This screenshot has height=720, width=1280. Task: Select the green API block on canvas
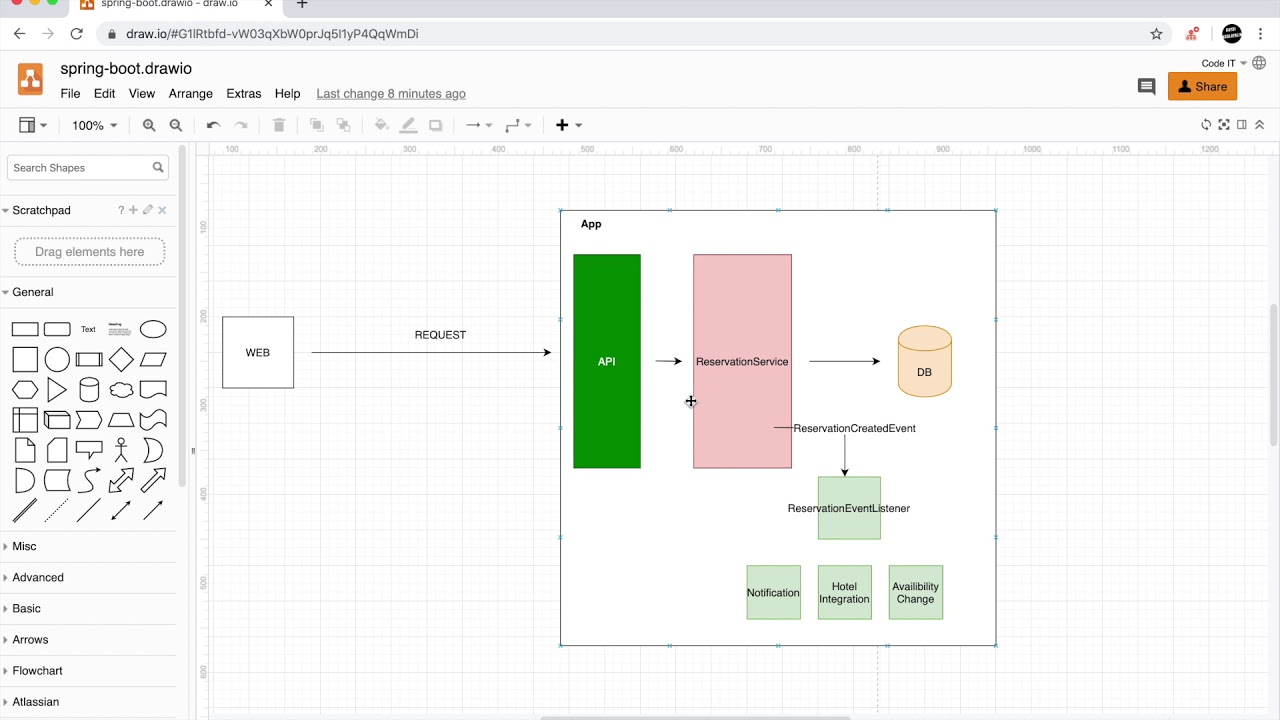[607, 361]
